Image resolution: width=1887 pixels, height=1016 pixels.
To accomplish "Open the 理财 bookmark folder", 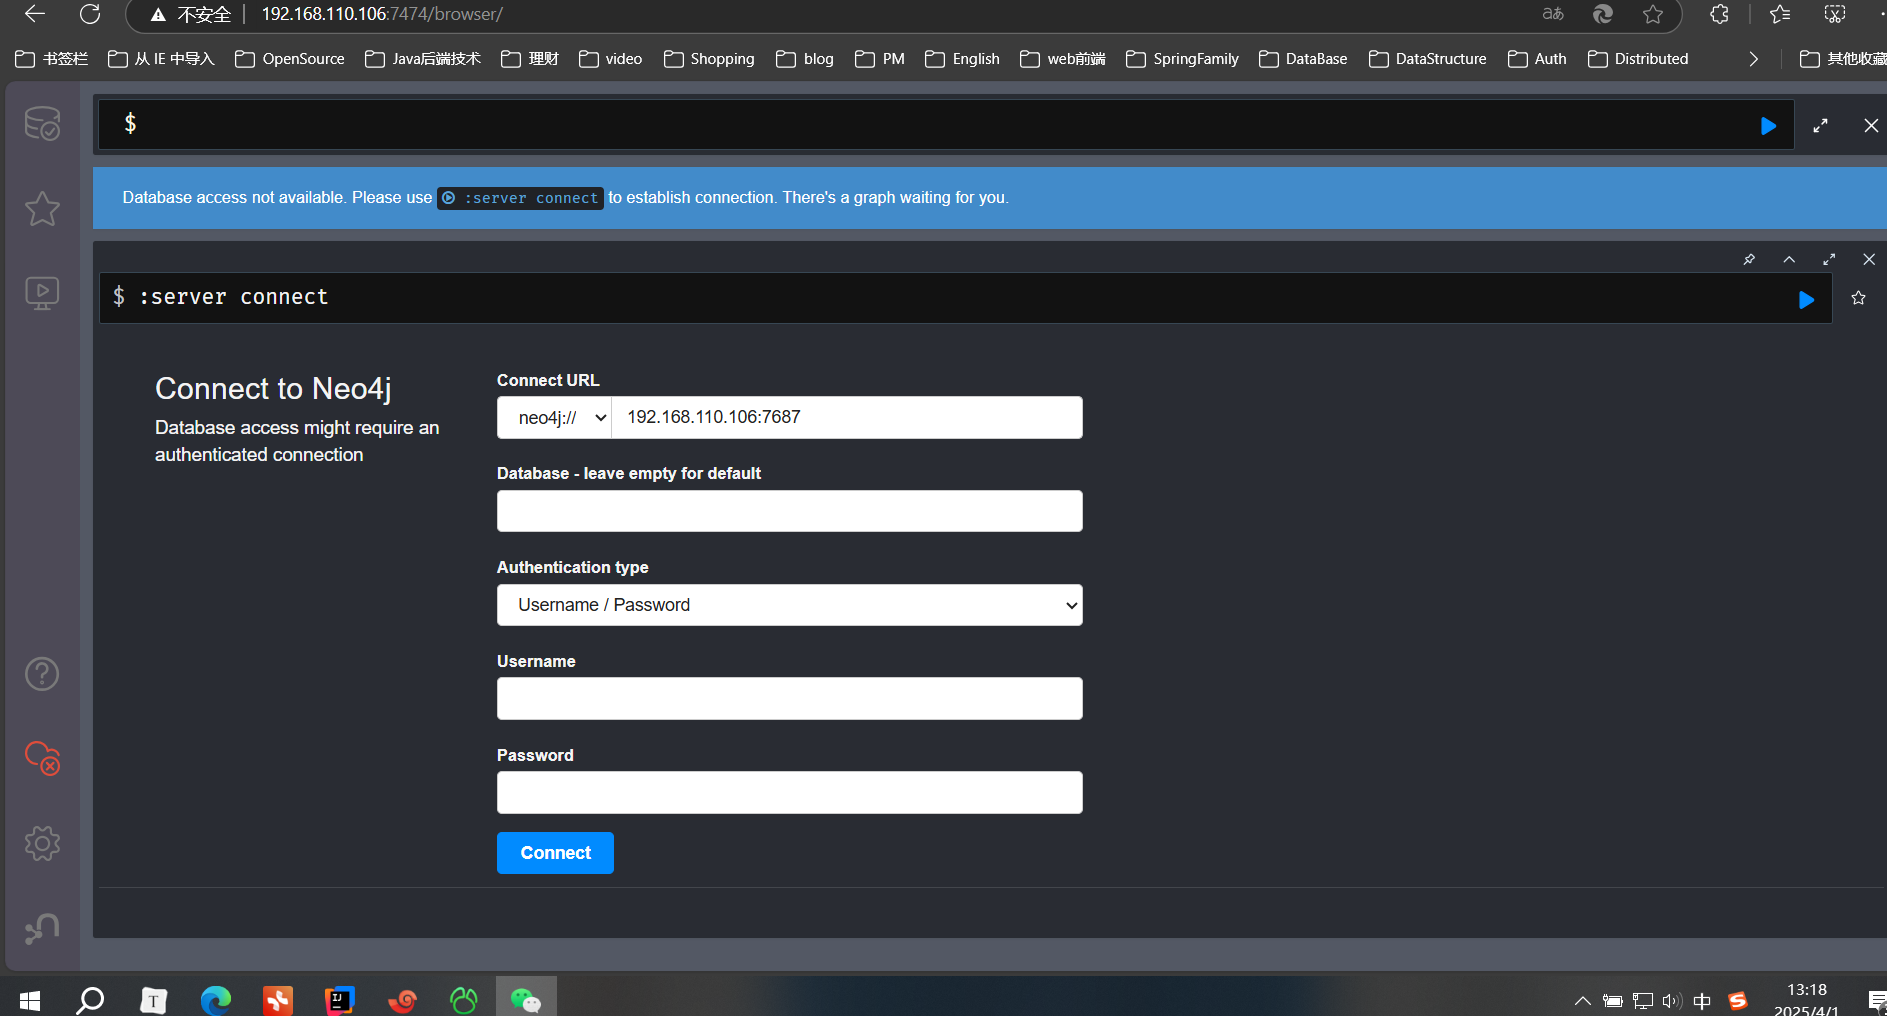I will tap(530, 59).
